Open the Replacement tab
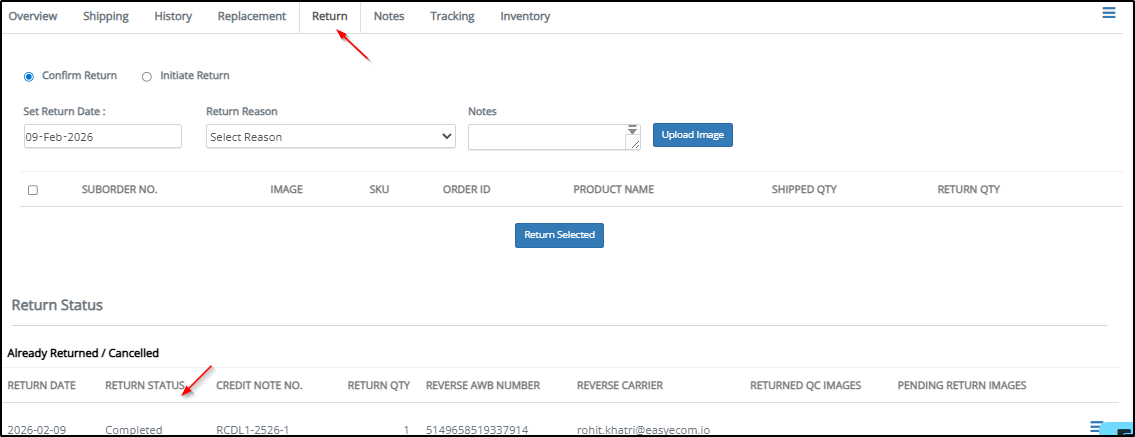 pos(251,17)
